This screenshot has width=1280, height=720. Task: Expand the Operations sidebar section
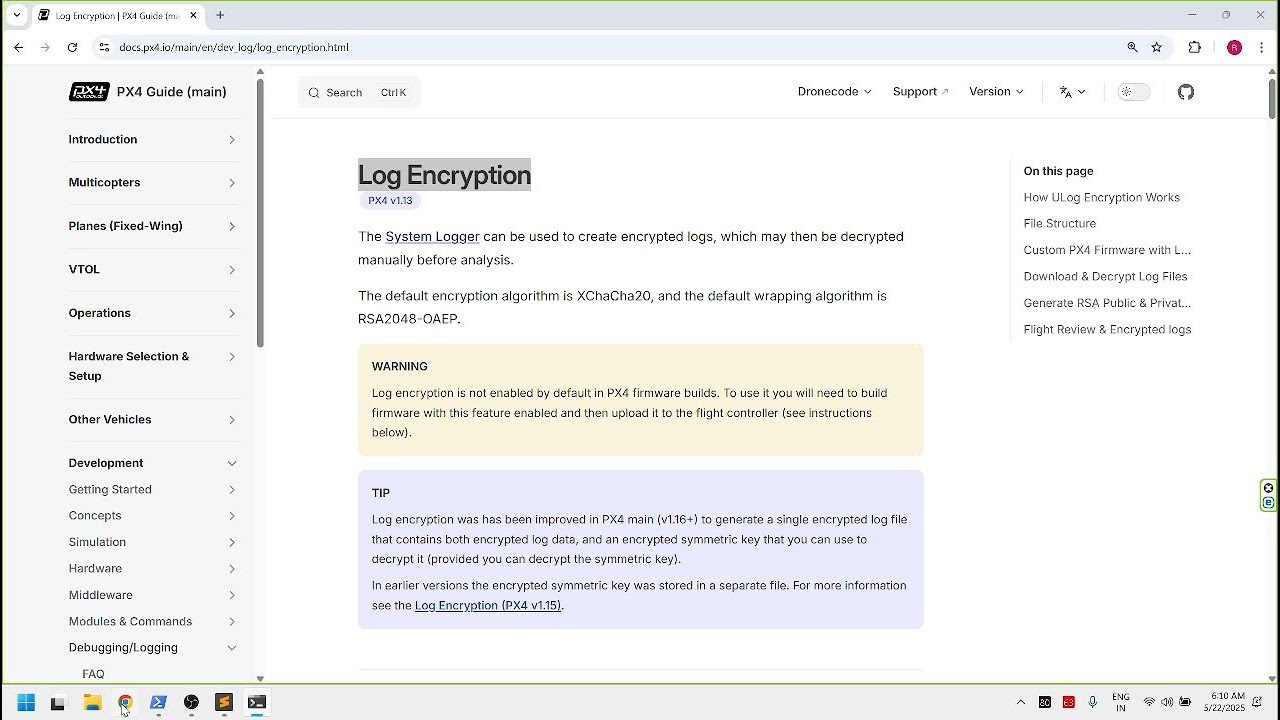[x=152, y=313]
